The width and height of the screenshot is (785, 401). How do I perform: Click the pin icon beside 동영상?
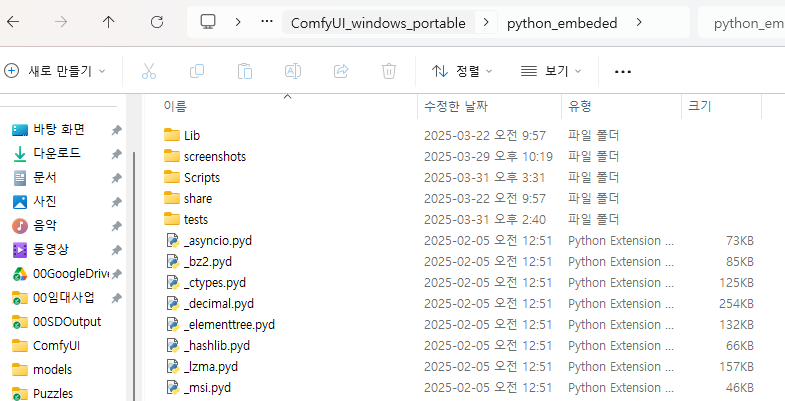116,250
